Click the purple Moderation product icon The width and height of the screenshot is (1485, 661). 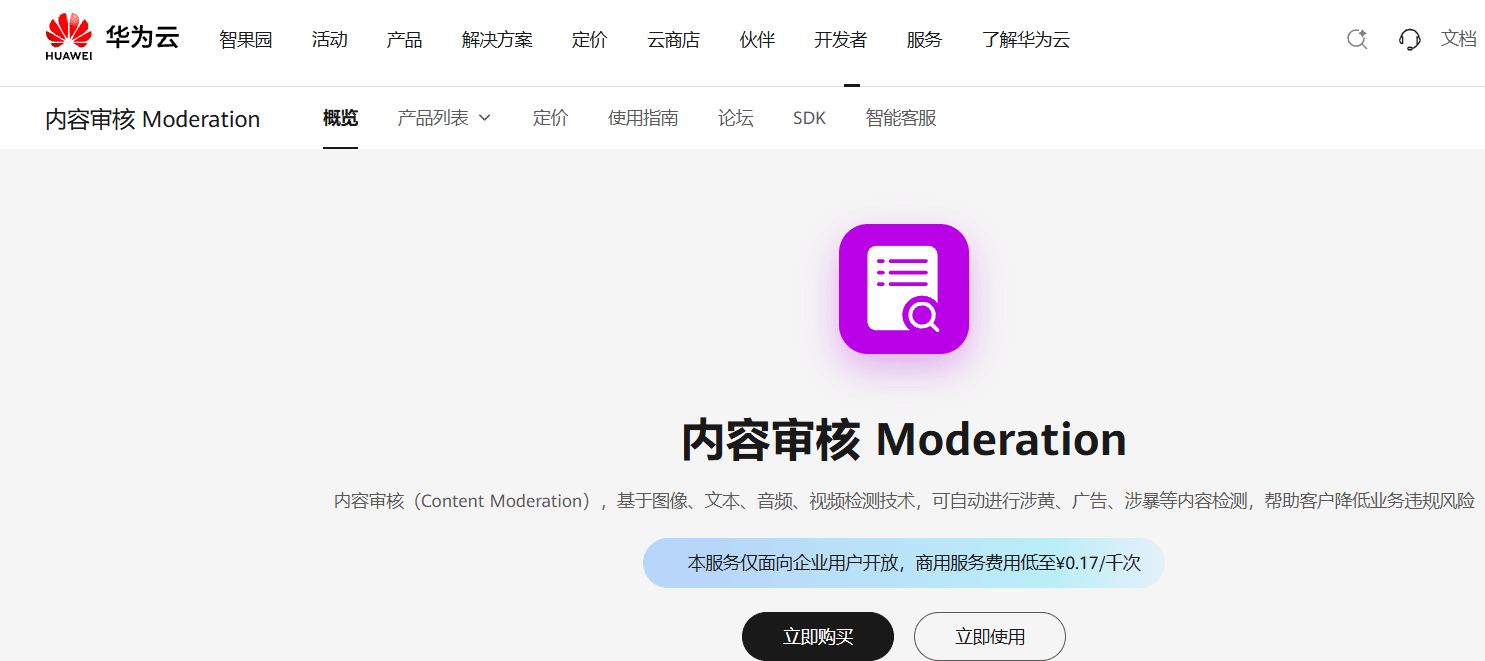(904, 289)
